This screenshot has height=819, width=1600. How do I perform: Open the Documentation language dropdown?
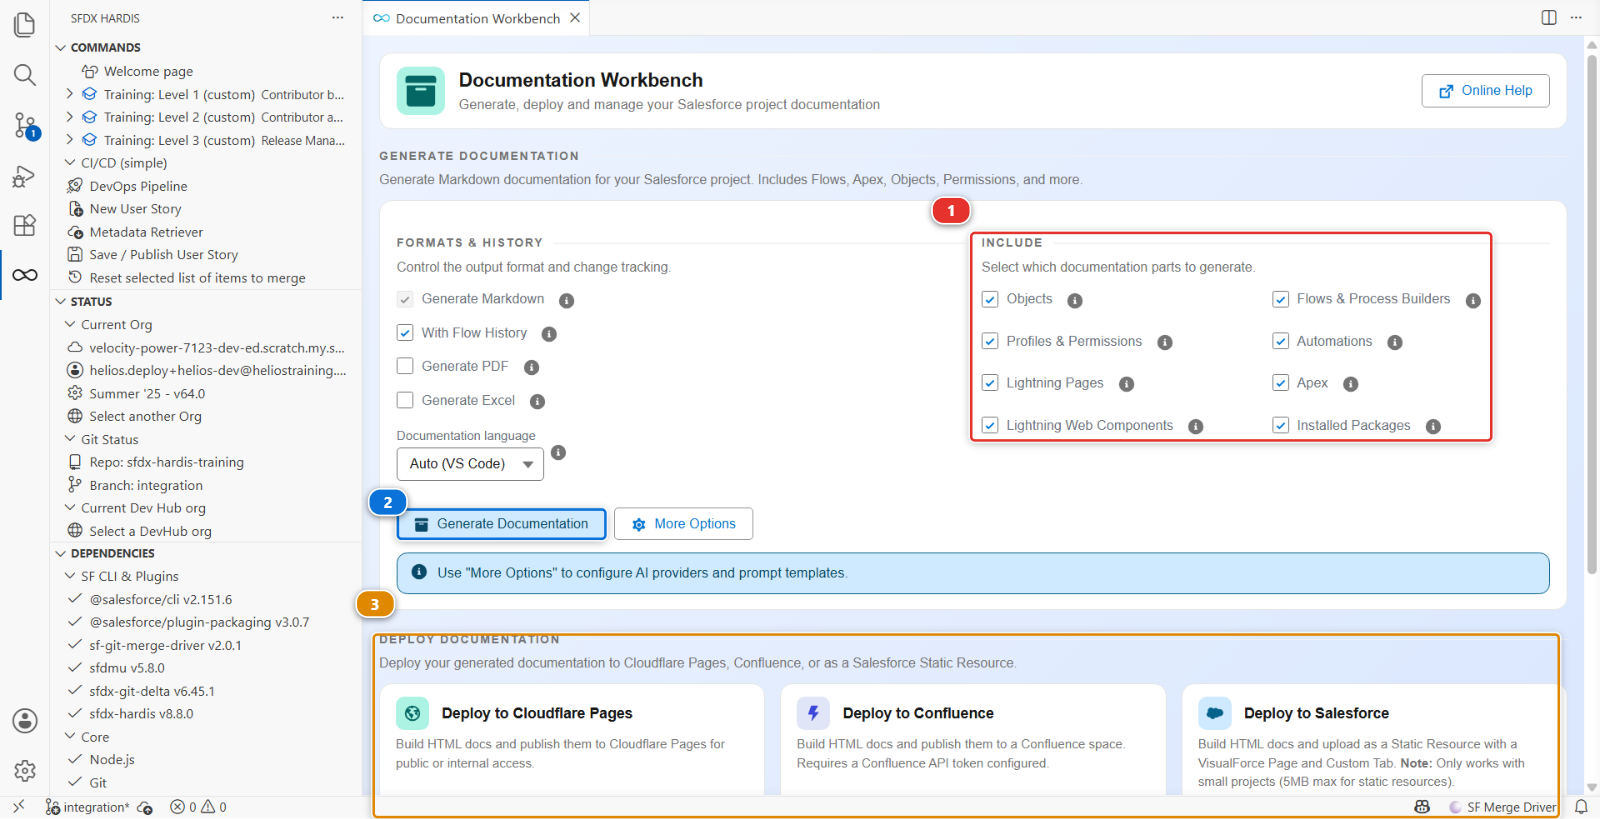point(470,464)
